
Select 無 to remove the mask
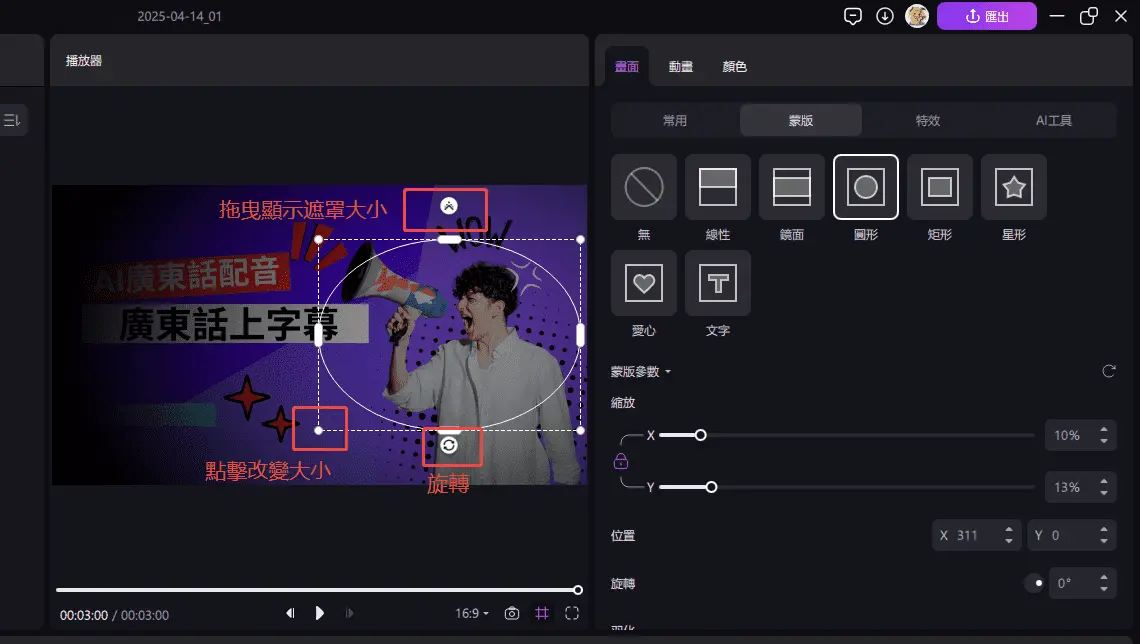click(x=643, y=187)
